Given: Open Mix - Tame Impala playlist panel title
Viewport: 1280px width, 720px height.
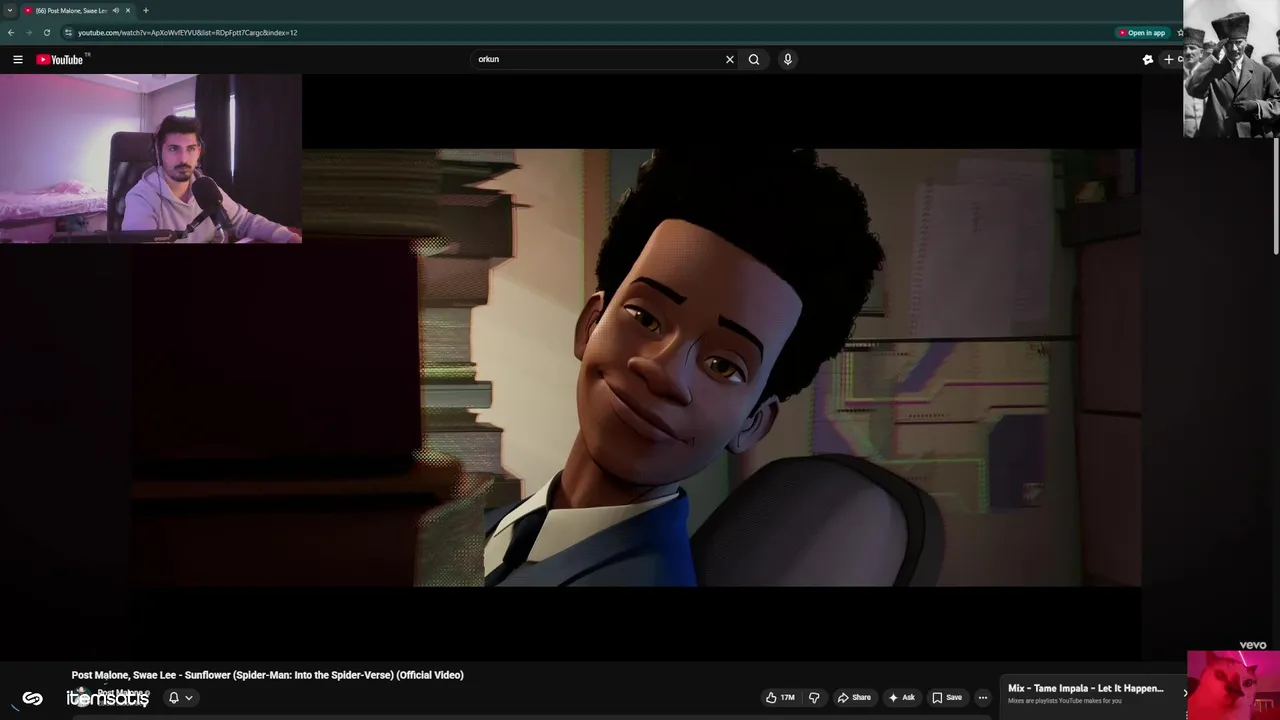Looking at the screenshot, I should click(x=1086, y=688).
